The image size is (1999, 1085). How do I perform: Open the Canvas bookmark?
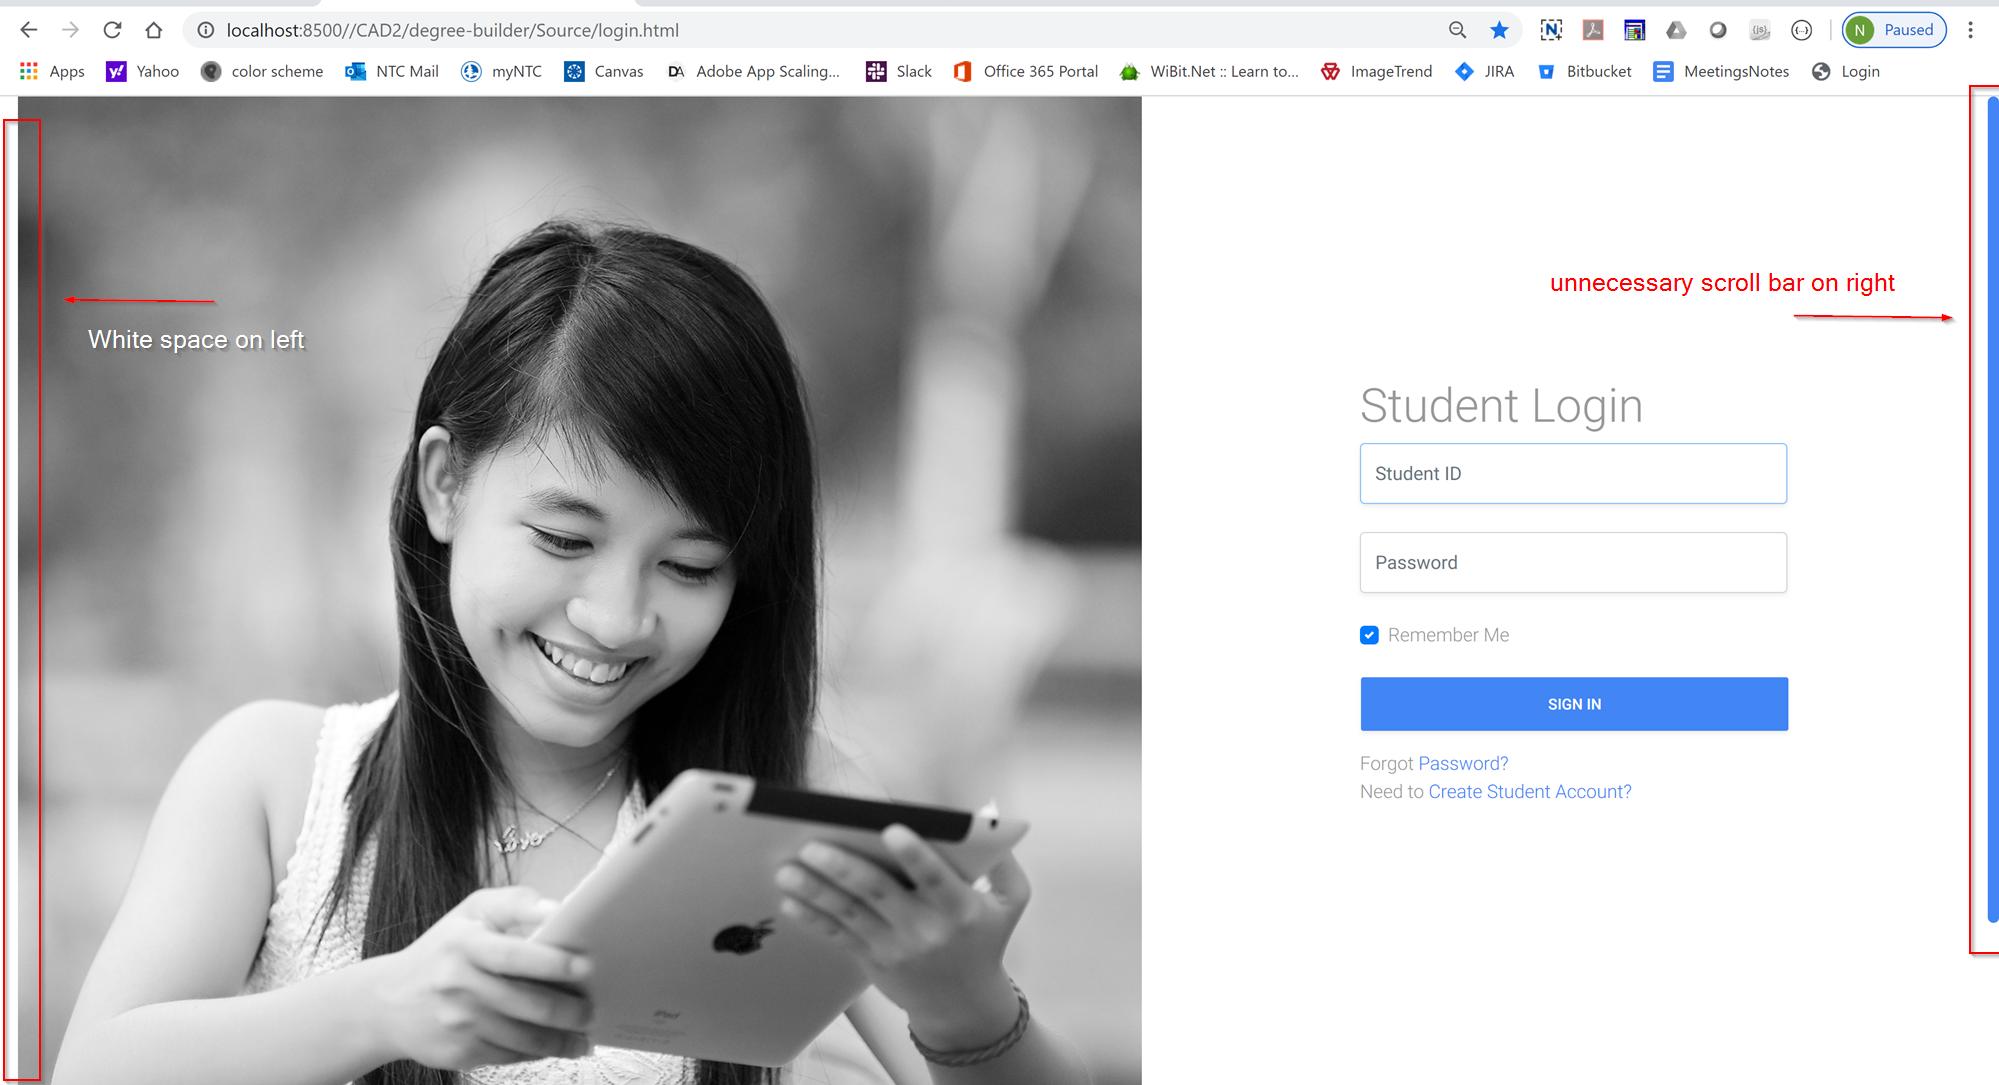click(605, 71)
